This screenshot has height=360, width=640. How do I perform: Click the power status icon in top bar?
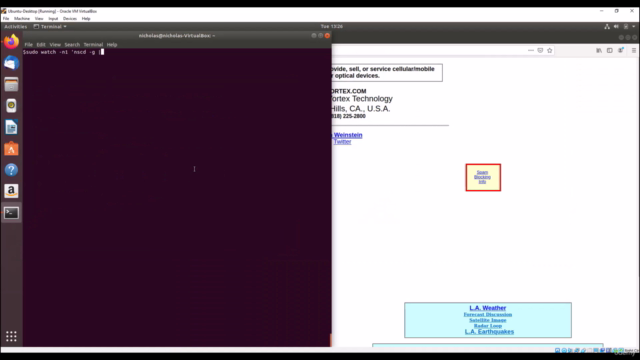click(626, 27)
